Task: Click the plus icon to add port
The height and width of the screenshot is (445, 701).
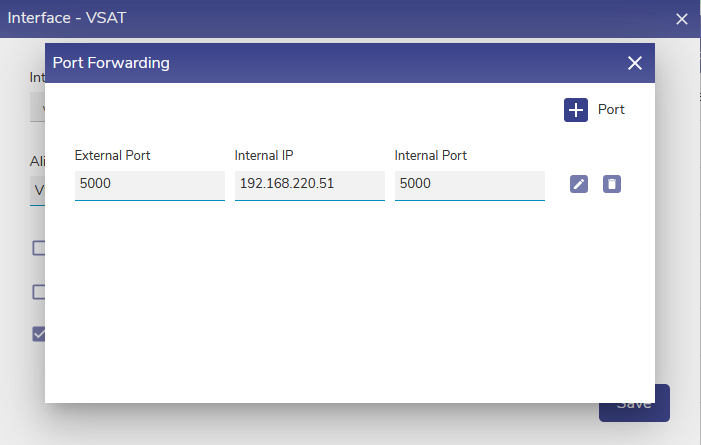Action: 576,110
